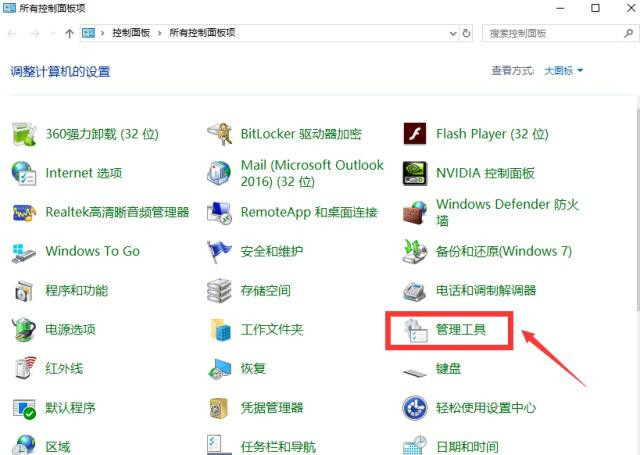Click the 工作文件夹 text link
The image size is (640, 455).
point(272,330)
